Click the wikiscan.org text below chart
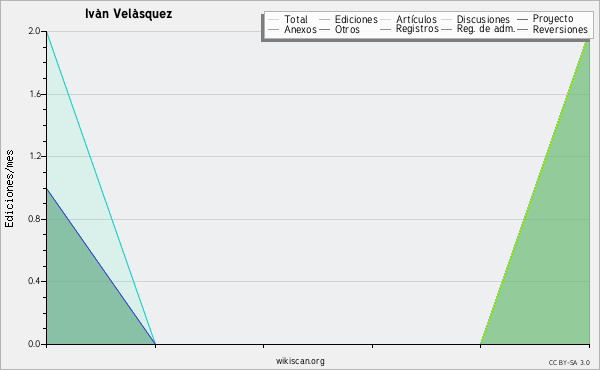Screen dimensions: 600x370 (300, 361)
